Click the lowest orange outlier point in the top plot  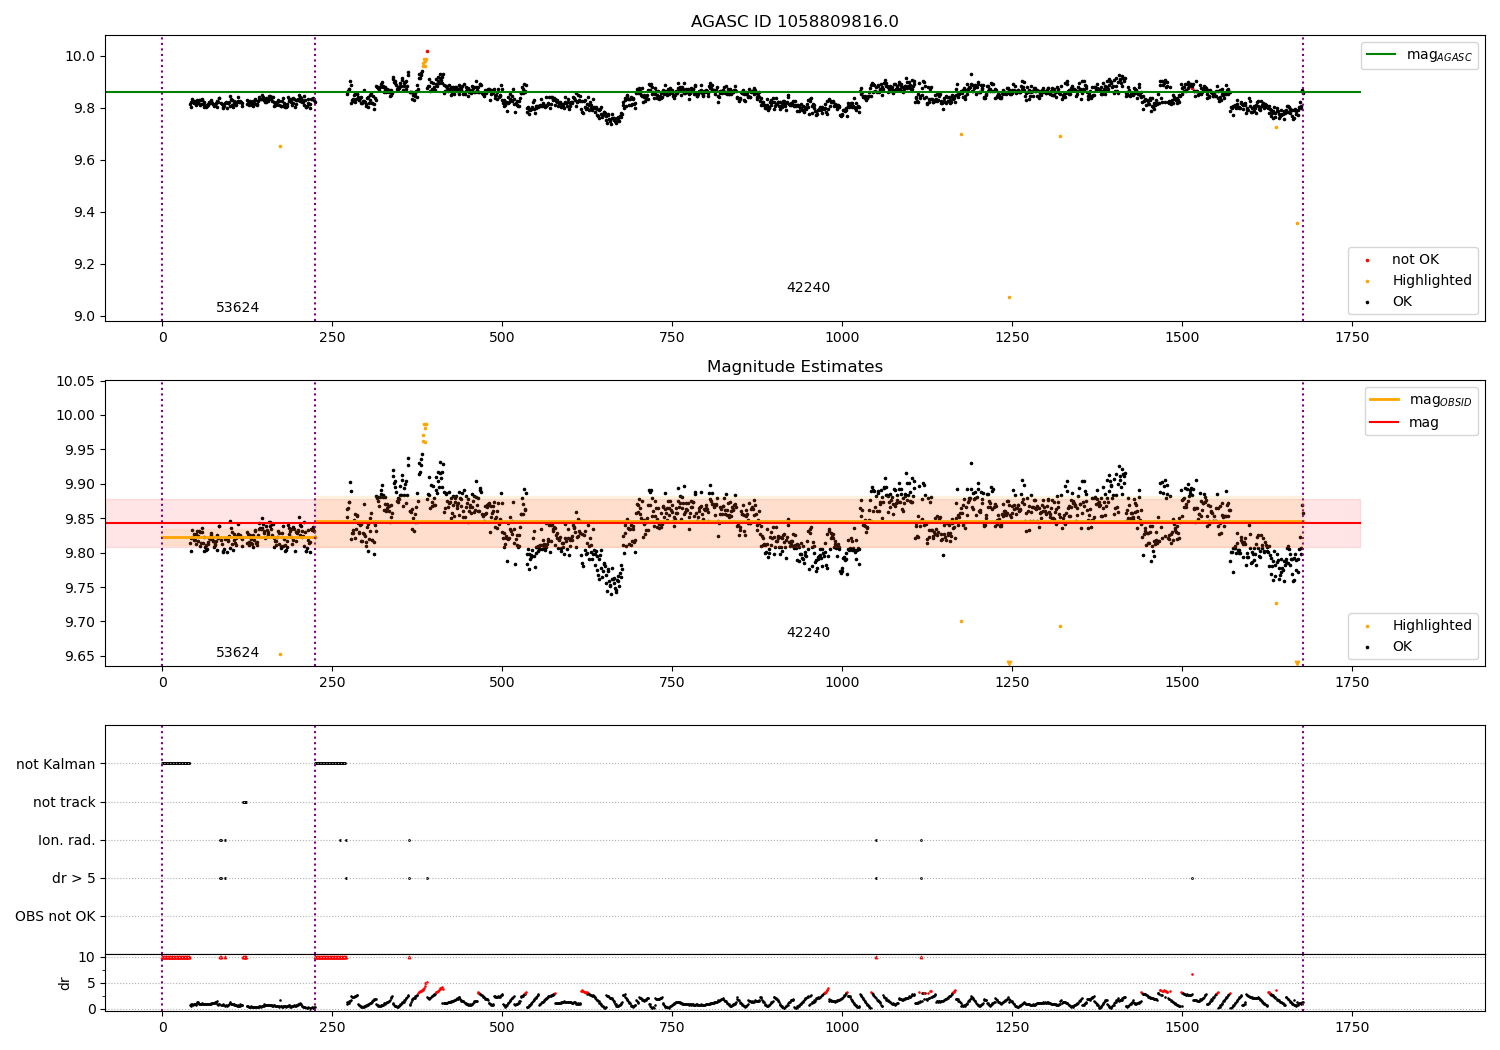coord(1009,297)
